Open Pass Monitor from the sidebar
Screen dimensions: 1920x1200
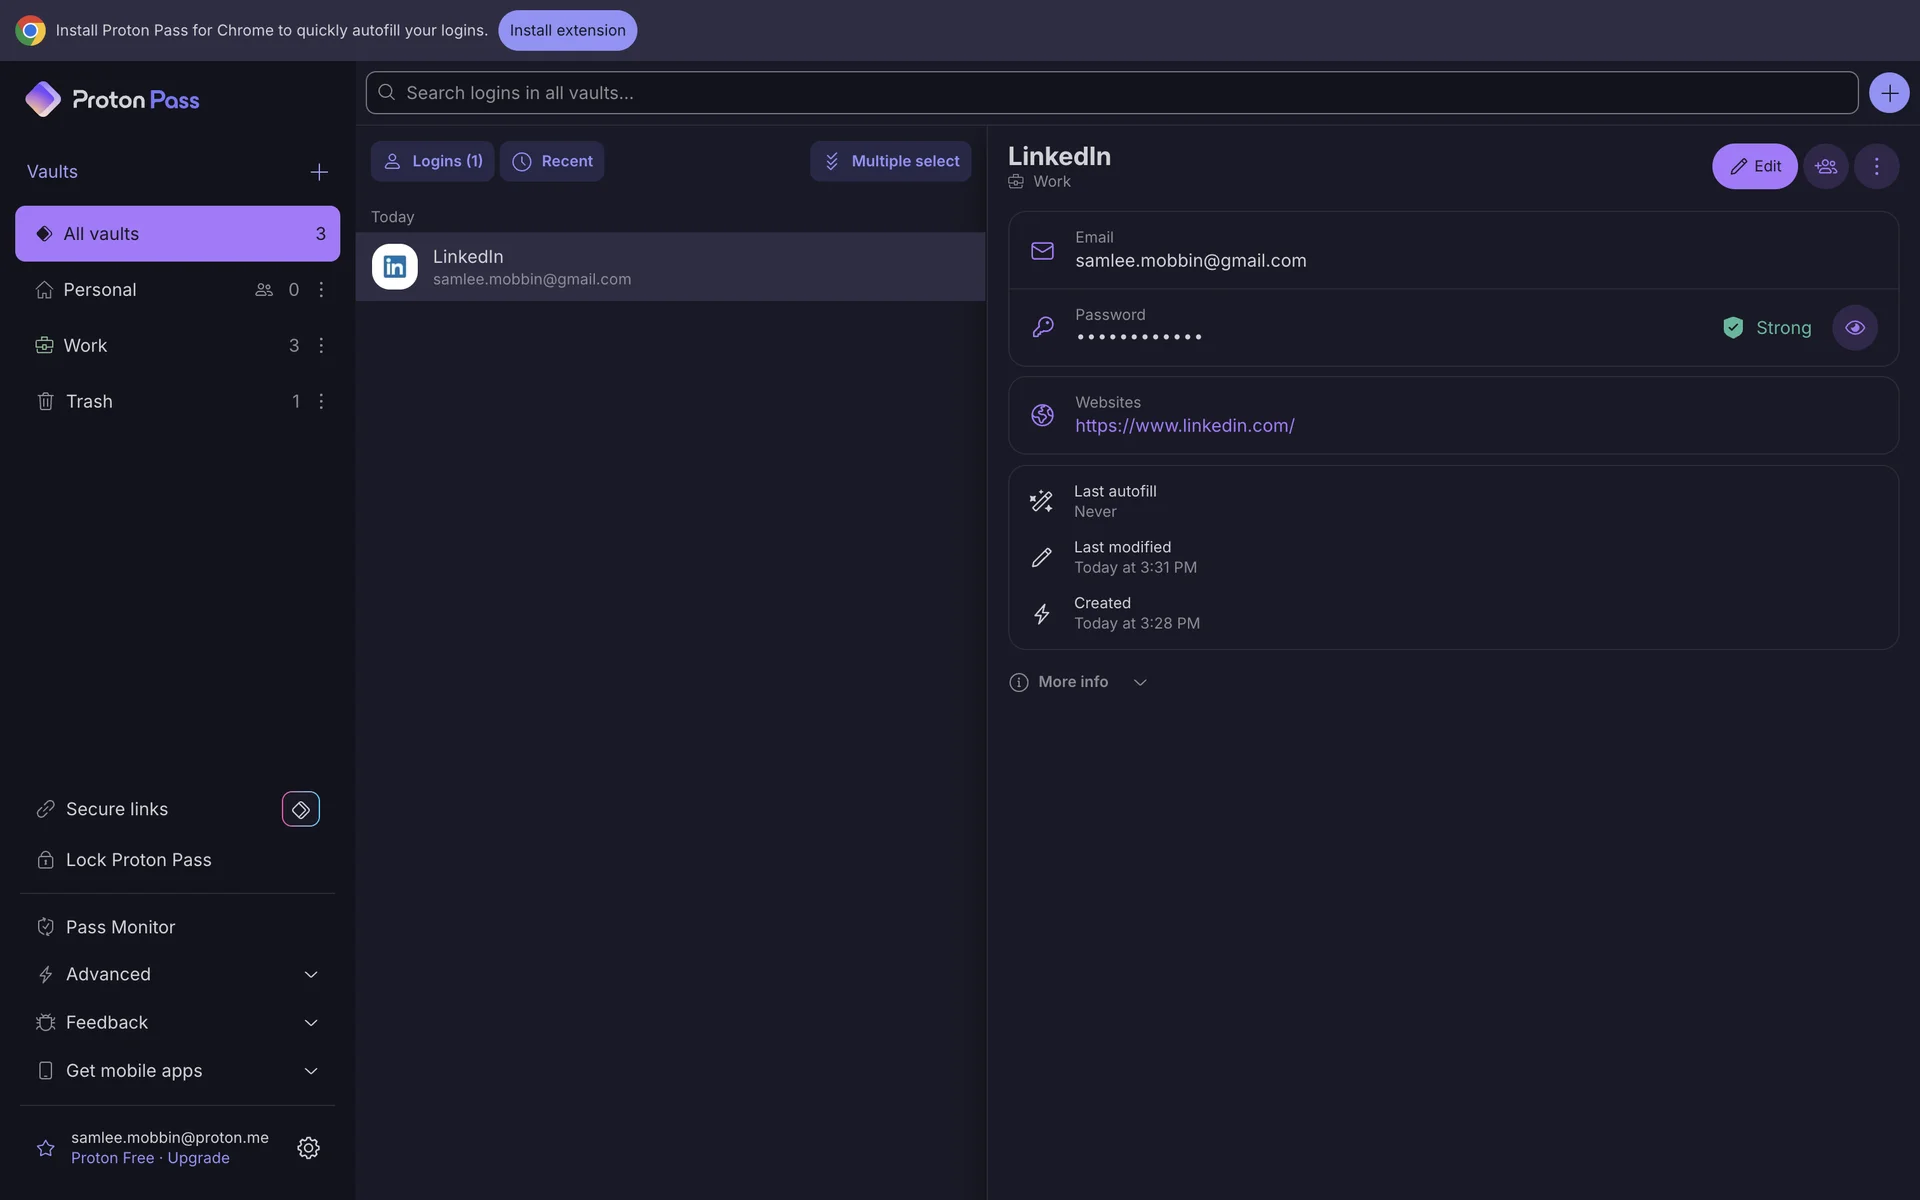pos(120,927)
